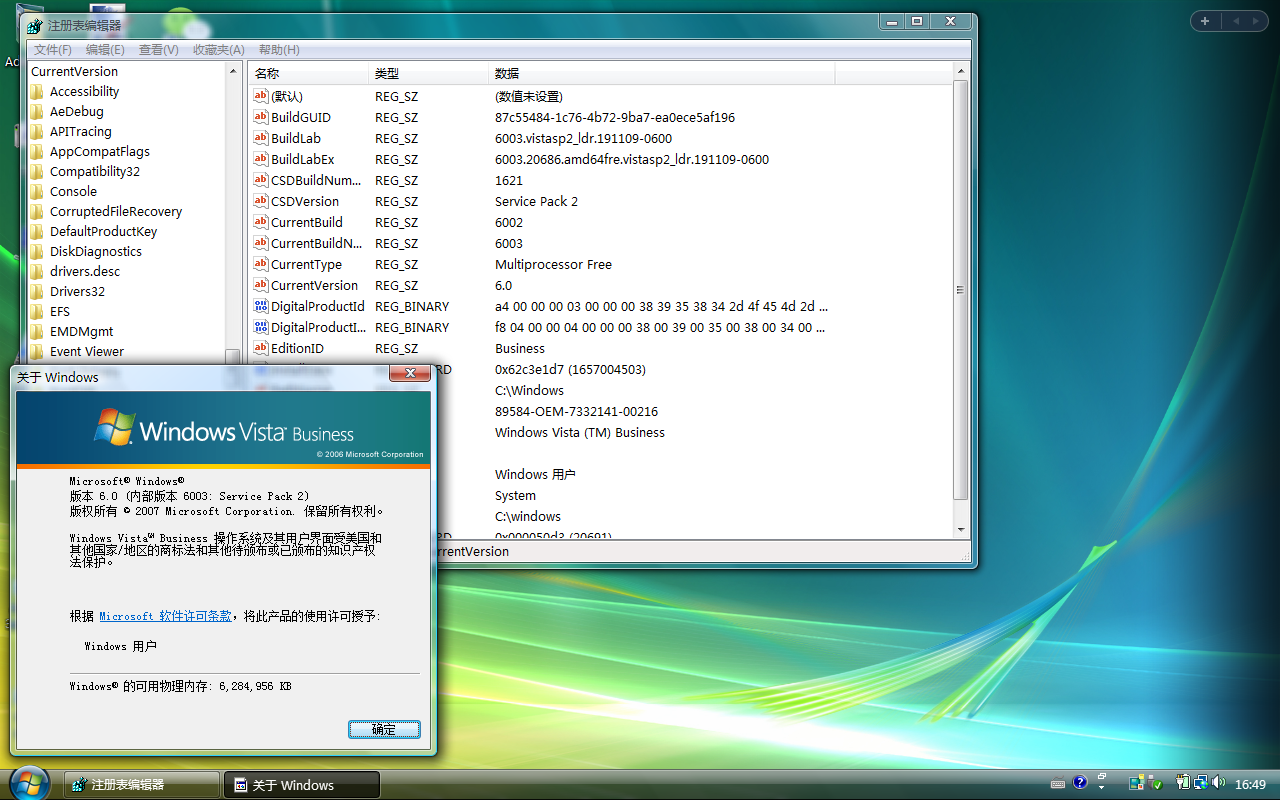Select the drivers.desc key

(85, 272)
